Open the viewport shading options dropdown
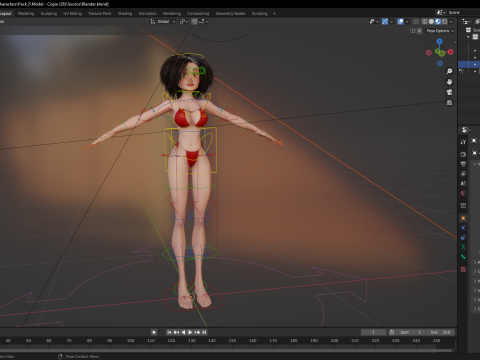 point(451,22)
